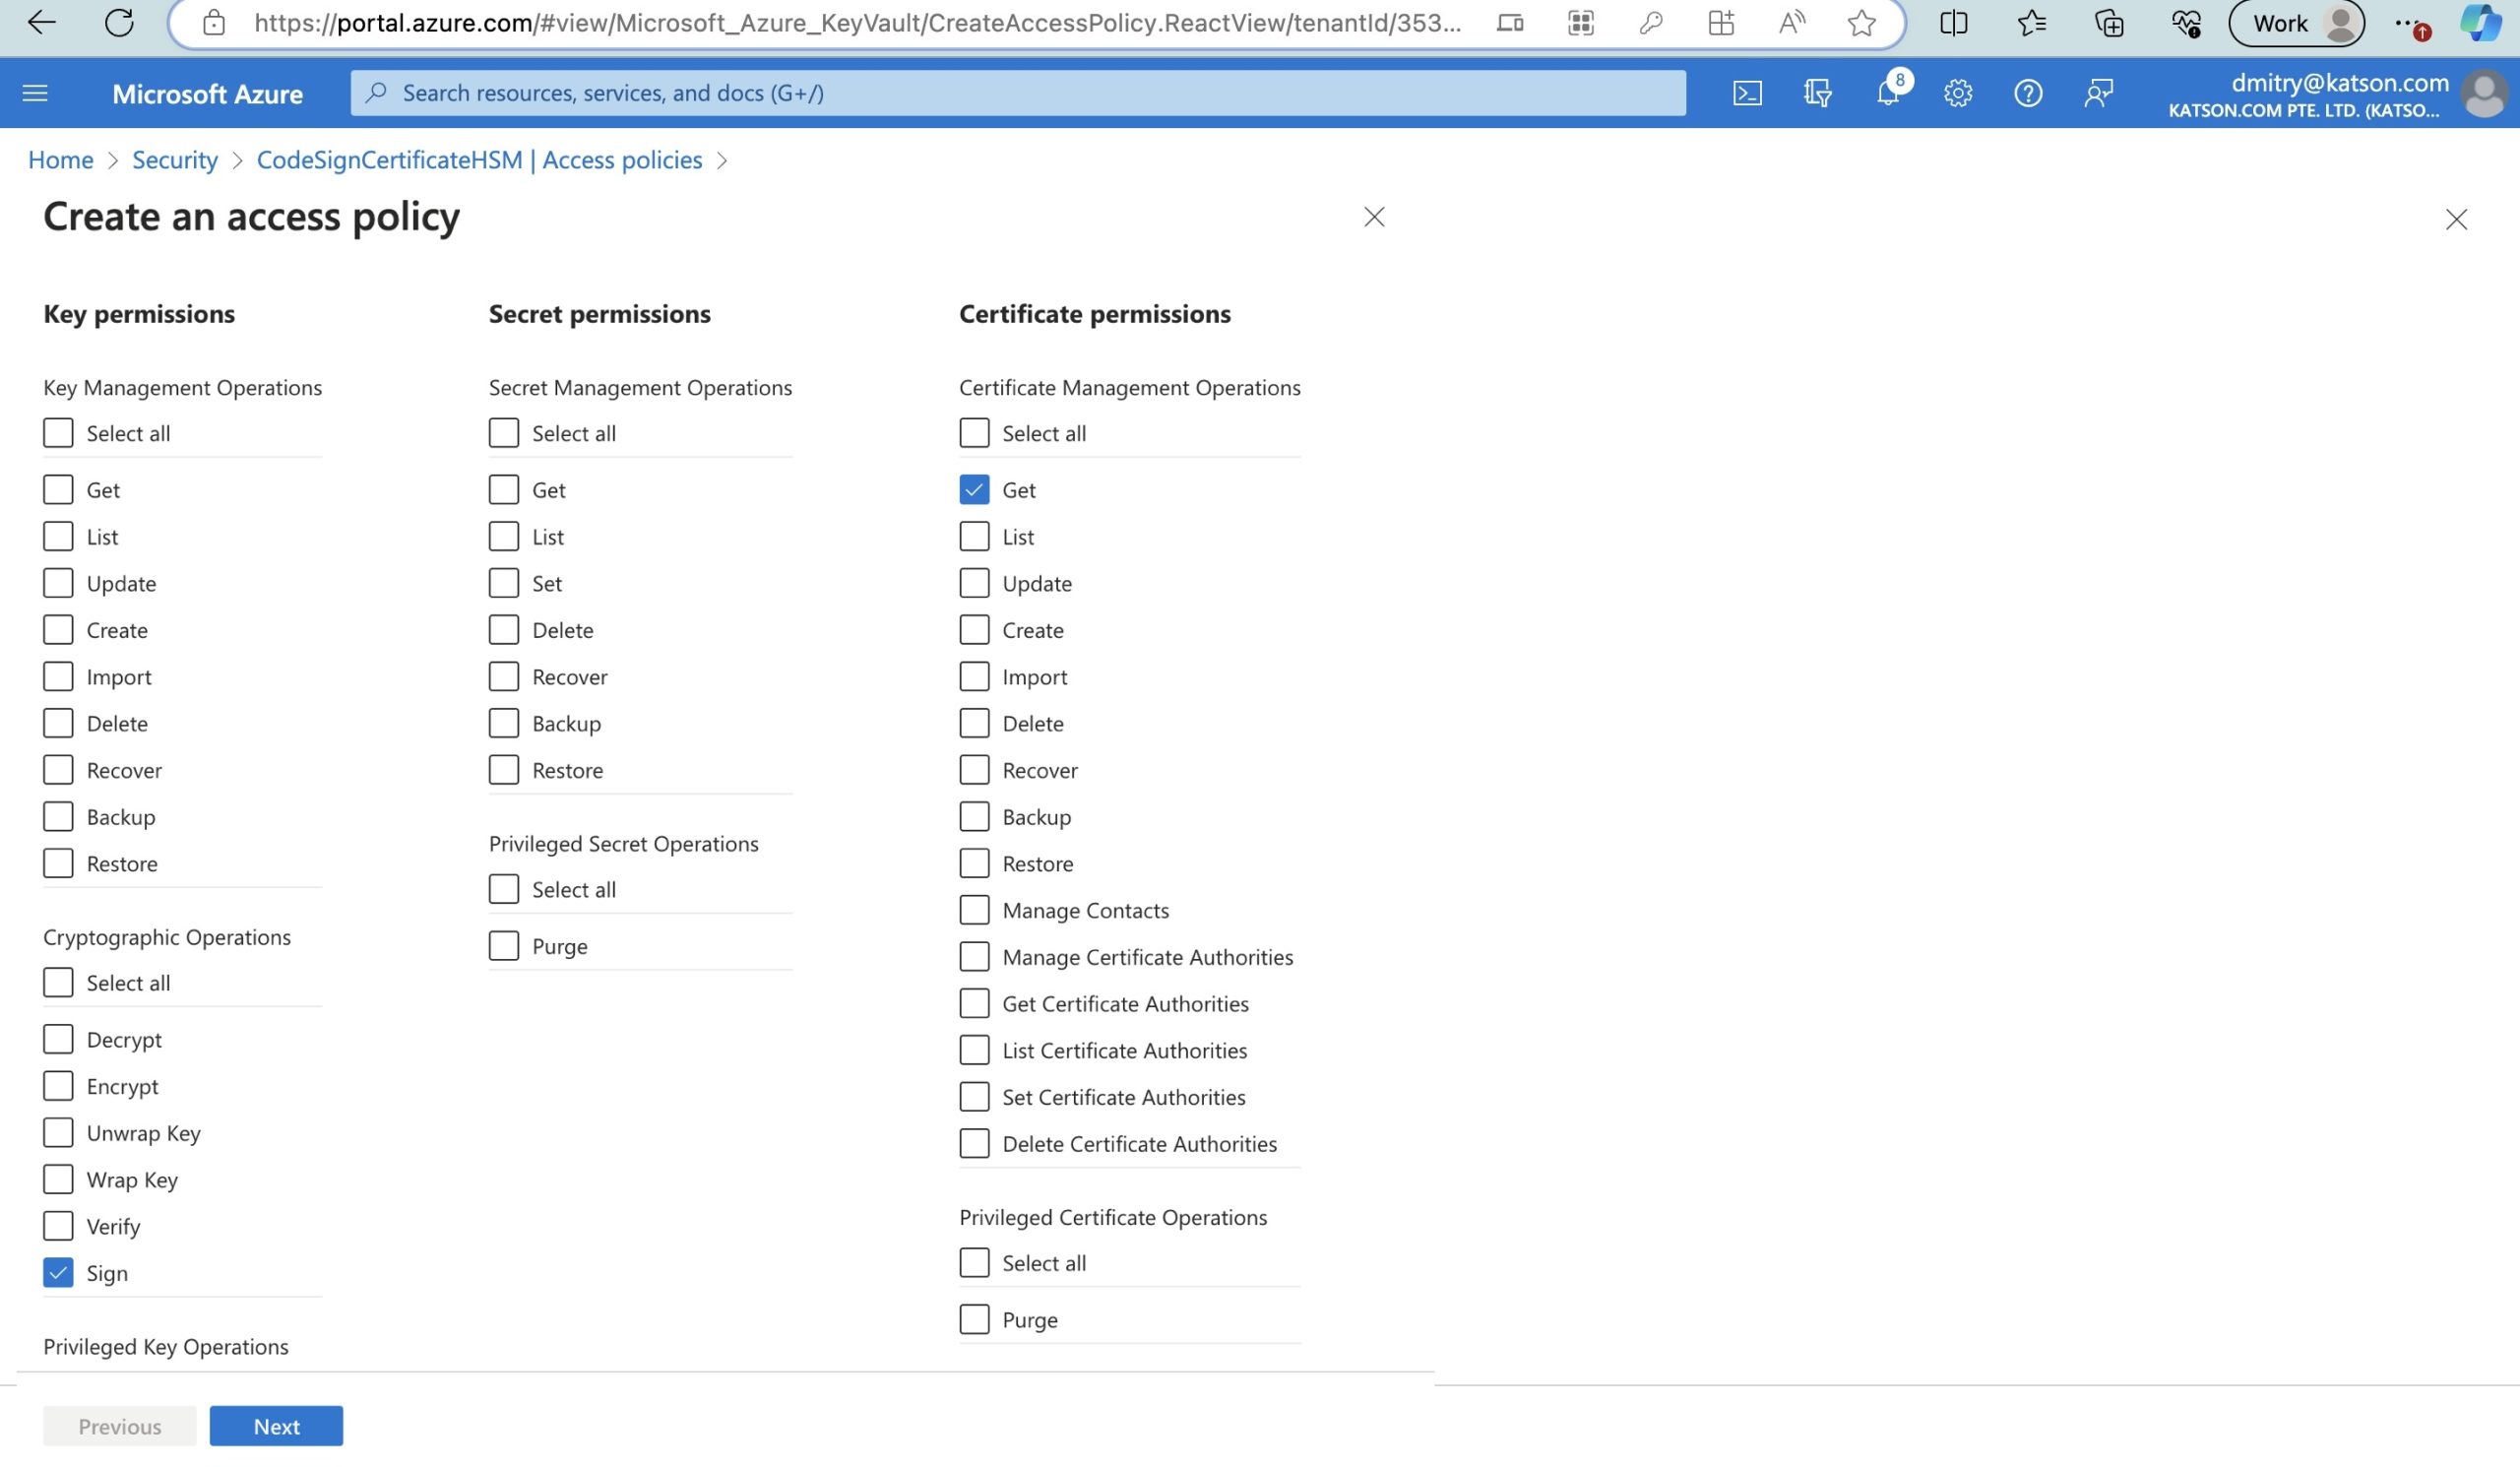Image resolution: width=2520 pixels, height=1467 pixels.
Task: Click the browser refresh icon
Action: click(119, 22)
